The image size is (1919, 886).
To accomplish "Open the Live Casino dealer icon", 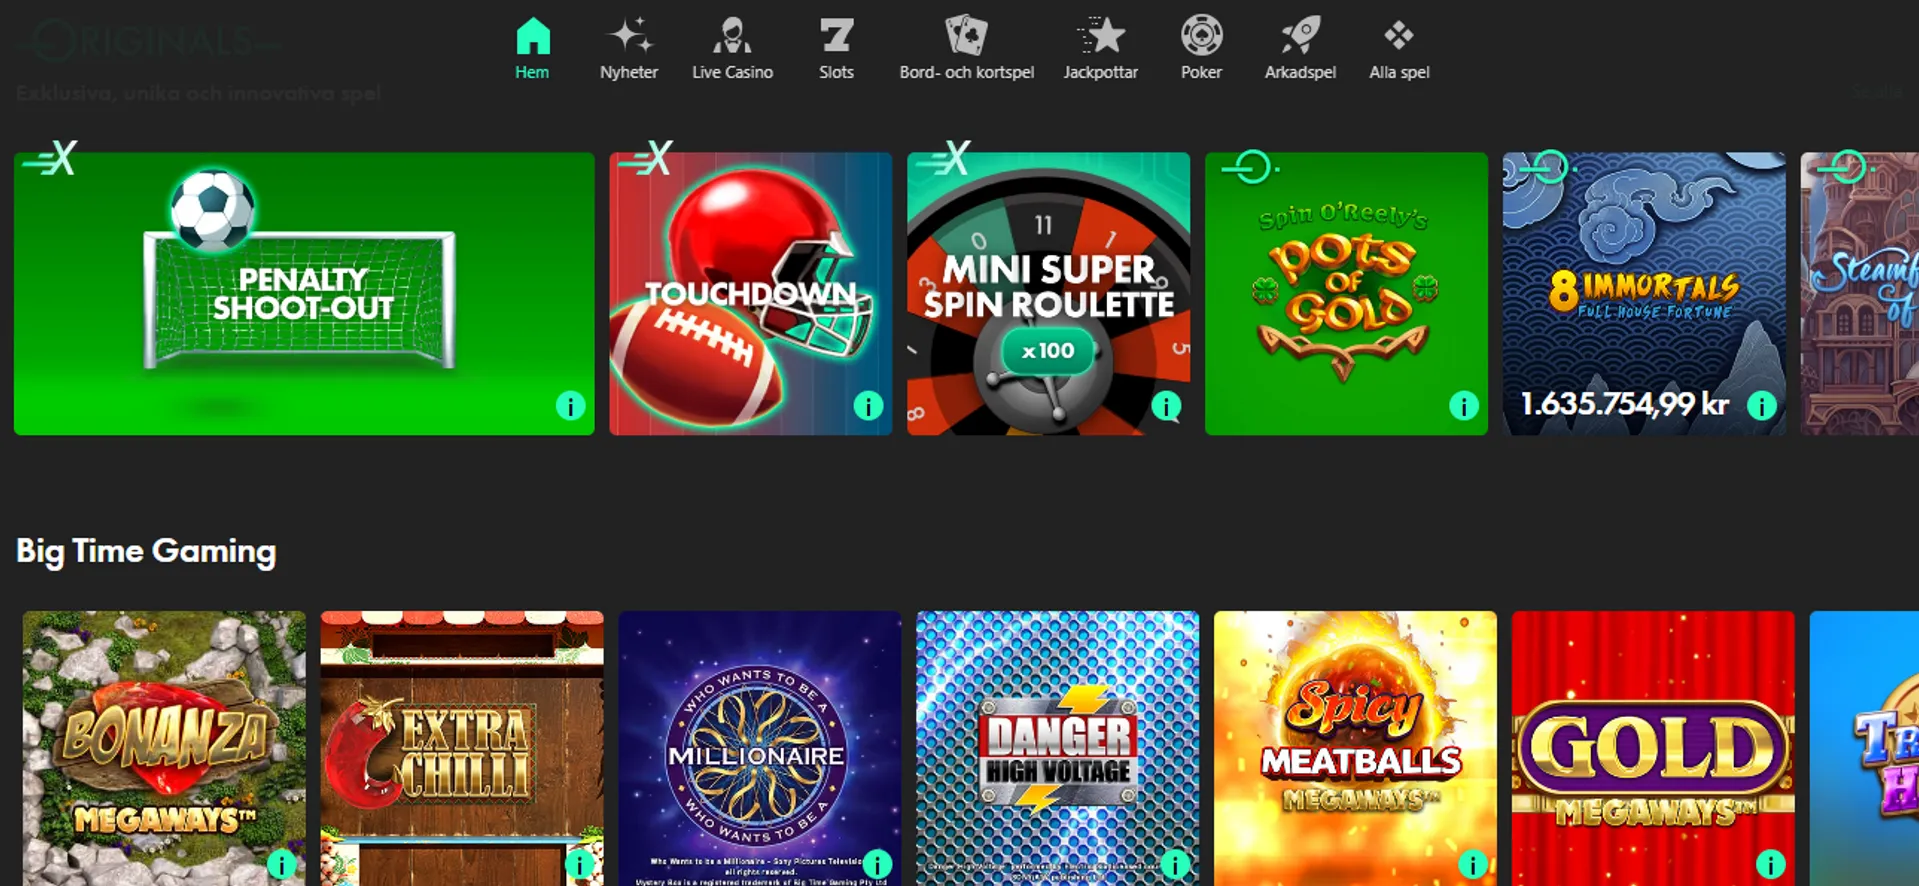I will pos(732,36).
